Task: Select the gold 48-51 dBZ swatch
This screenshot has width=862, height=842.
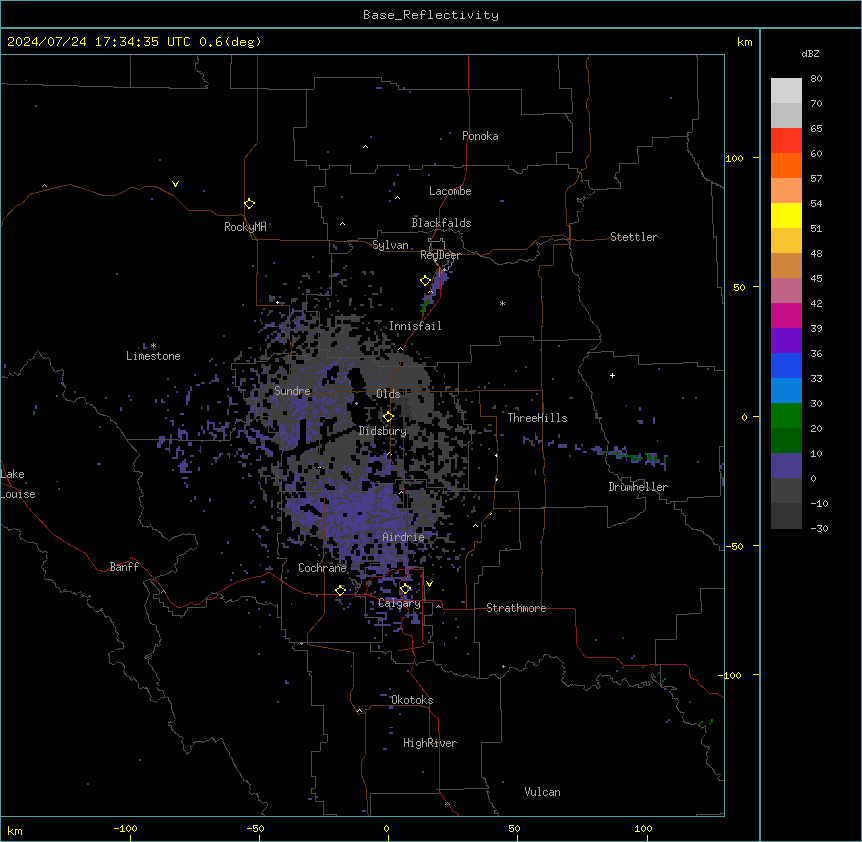Action: tap(786, 240)
